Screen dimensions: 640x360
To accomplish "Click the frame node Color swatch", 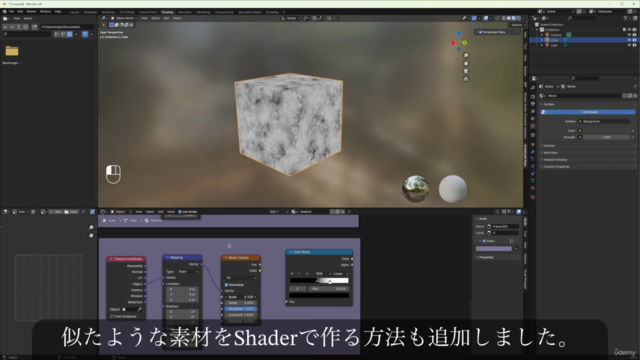I will click(x=493, y=249).
